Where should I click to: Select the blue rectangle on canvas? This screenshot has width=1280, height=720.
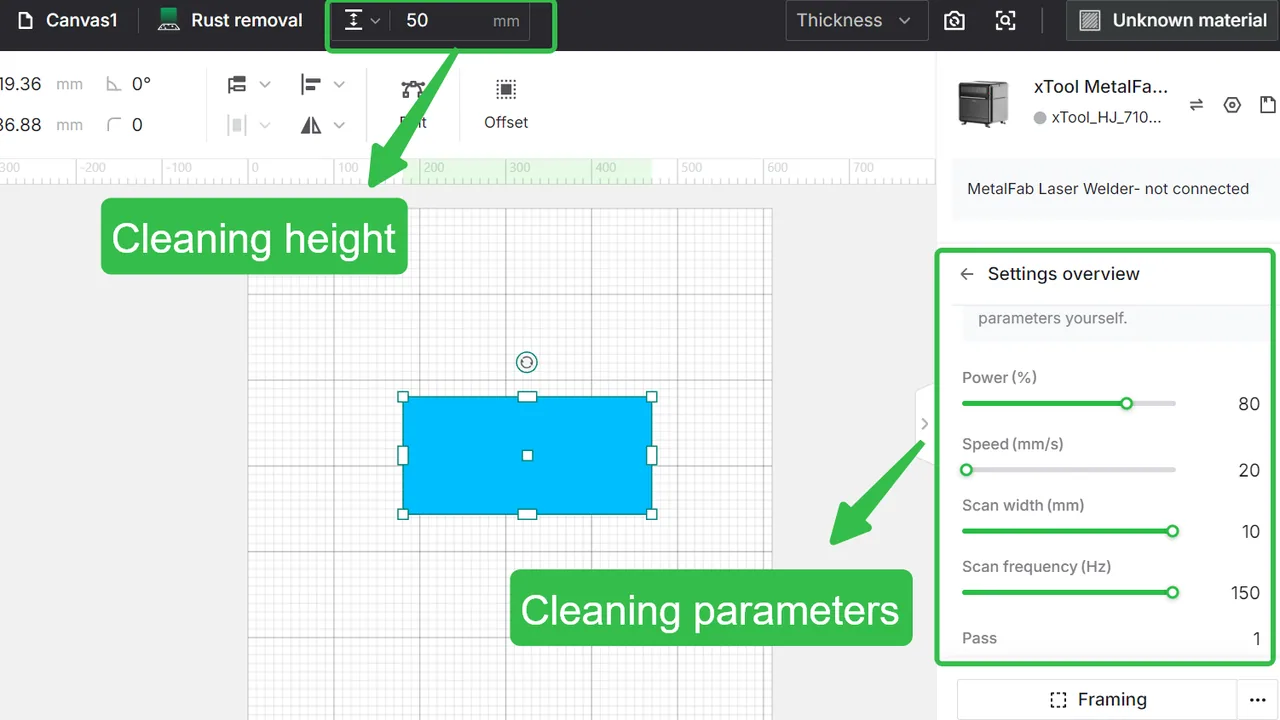pyautogui.click(x=527, y=455)
